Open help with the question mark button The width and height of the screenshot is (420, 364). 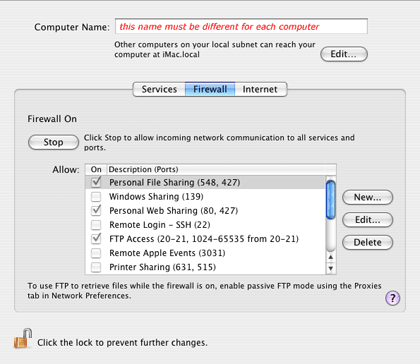pyautogui.click(x=393, y=298)
